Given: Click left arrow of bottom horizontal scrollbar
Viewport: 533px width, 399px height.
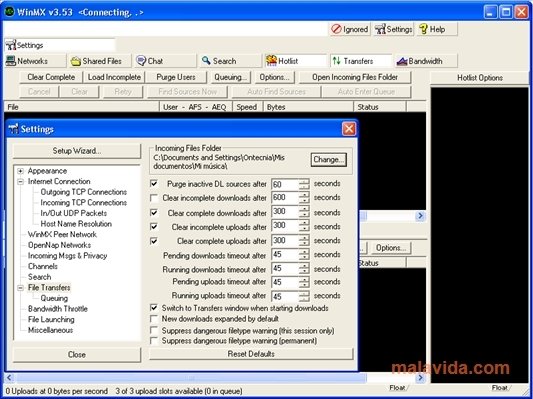Looking at the screenshot, I should coord(9,378).
